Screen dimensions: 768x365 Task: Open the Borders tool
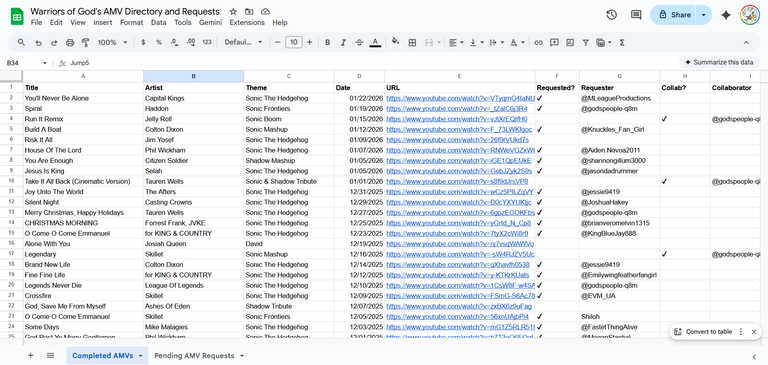coord(412,43)
